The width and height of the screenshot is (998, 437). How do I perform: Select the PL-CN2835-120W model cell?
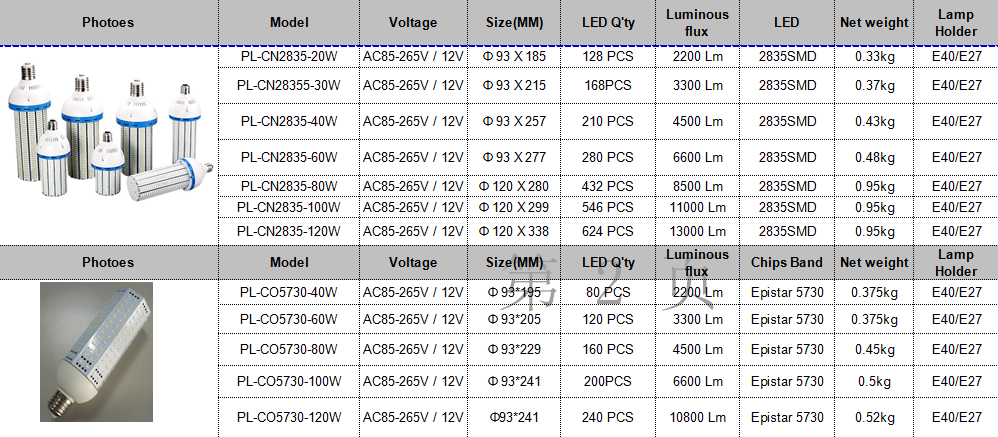point(288,231)
